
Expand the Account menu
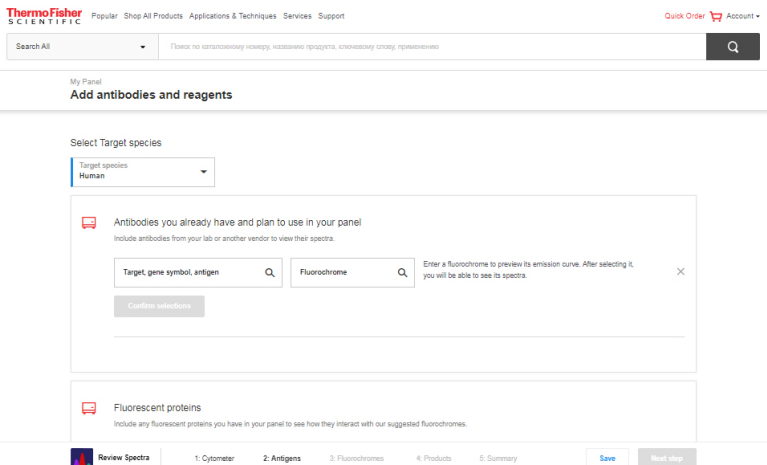(x=742, y=16)
